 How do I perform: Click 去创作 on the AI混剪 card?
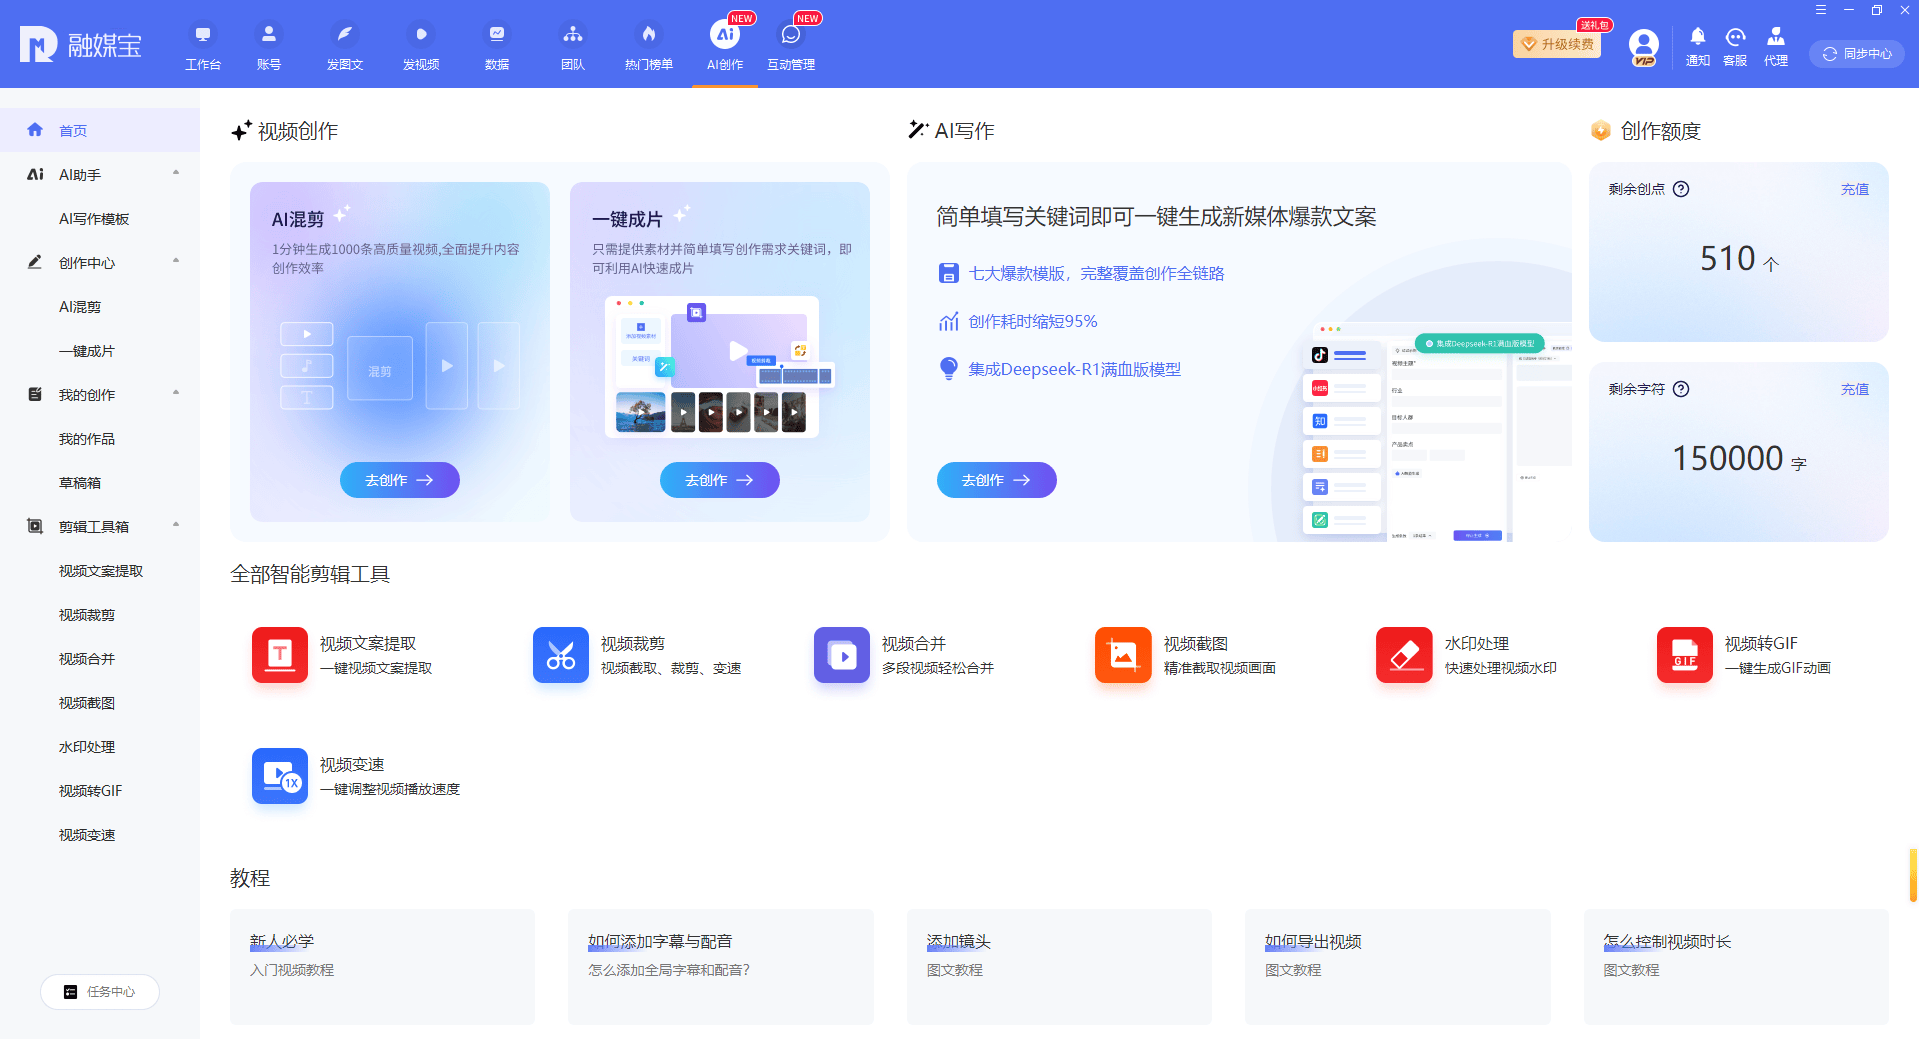(x=400, y=480)
